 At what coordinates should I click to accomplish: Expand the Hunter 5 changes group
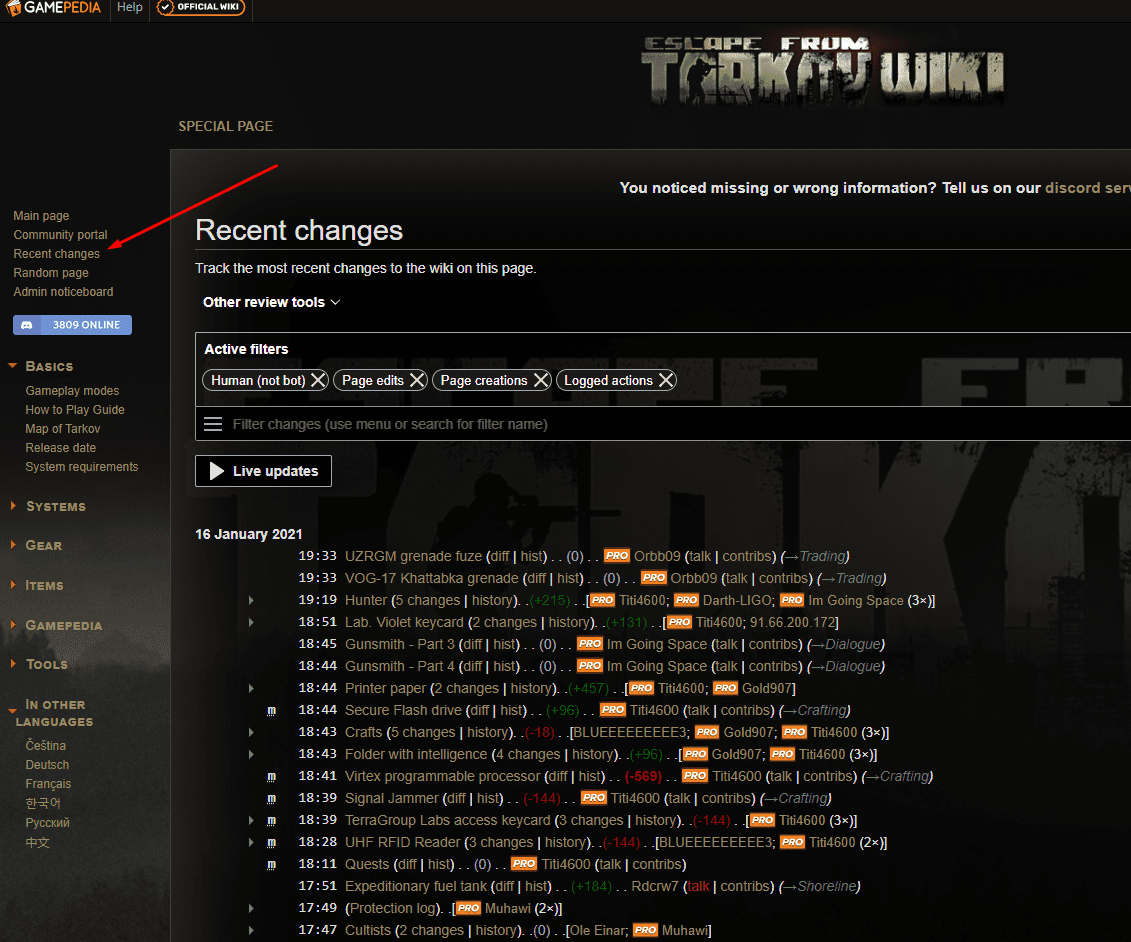coord(251,600)
